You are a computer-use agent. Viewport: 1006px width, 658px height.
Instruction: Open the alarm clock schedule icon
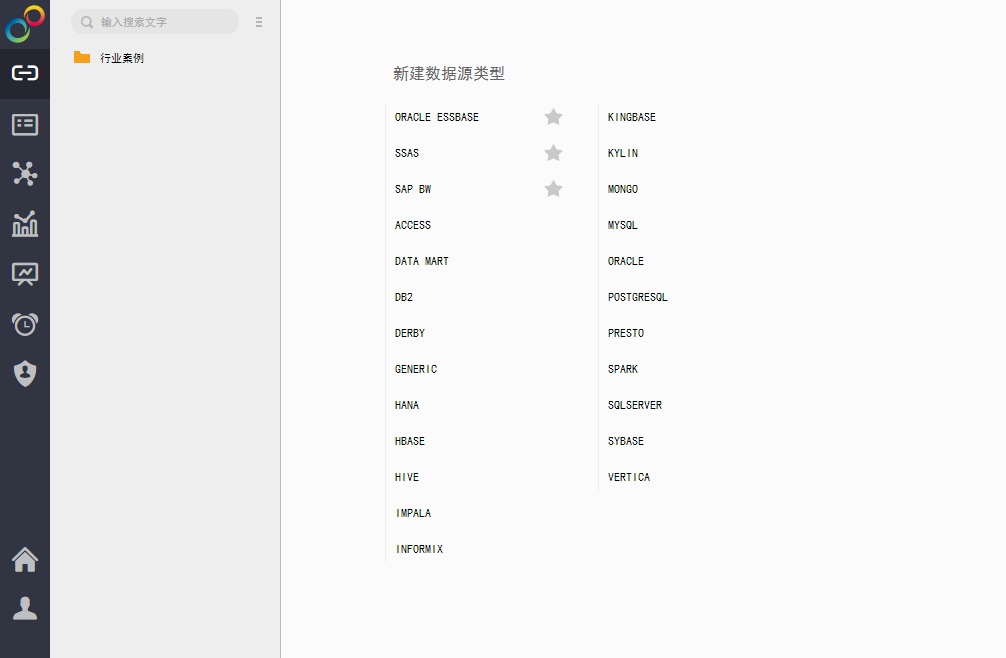[25, 324]
